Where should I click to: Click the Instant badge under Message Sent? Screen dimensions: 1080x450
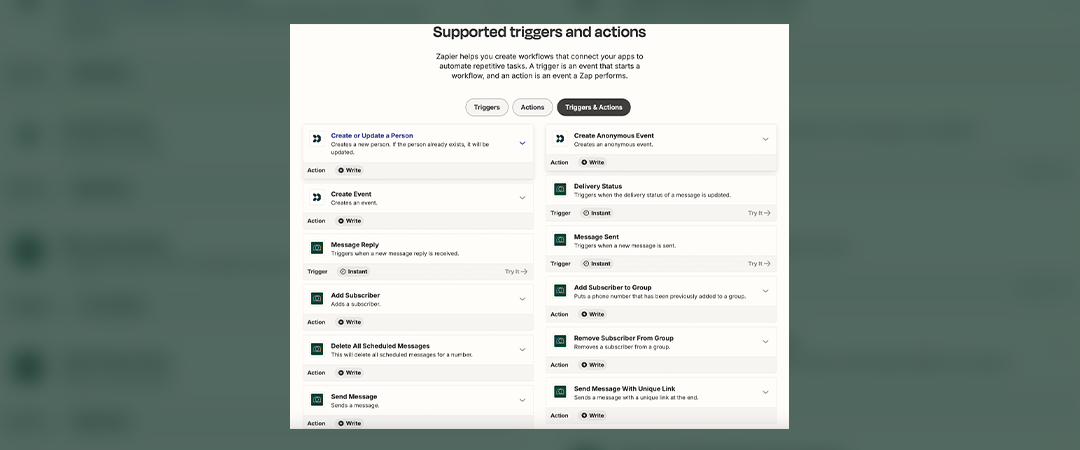click(x=596, y=263)
